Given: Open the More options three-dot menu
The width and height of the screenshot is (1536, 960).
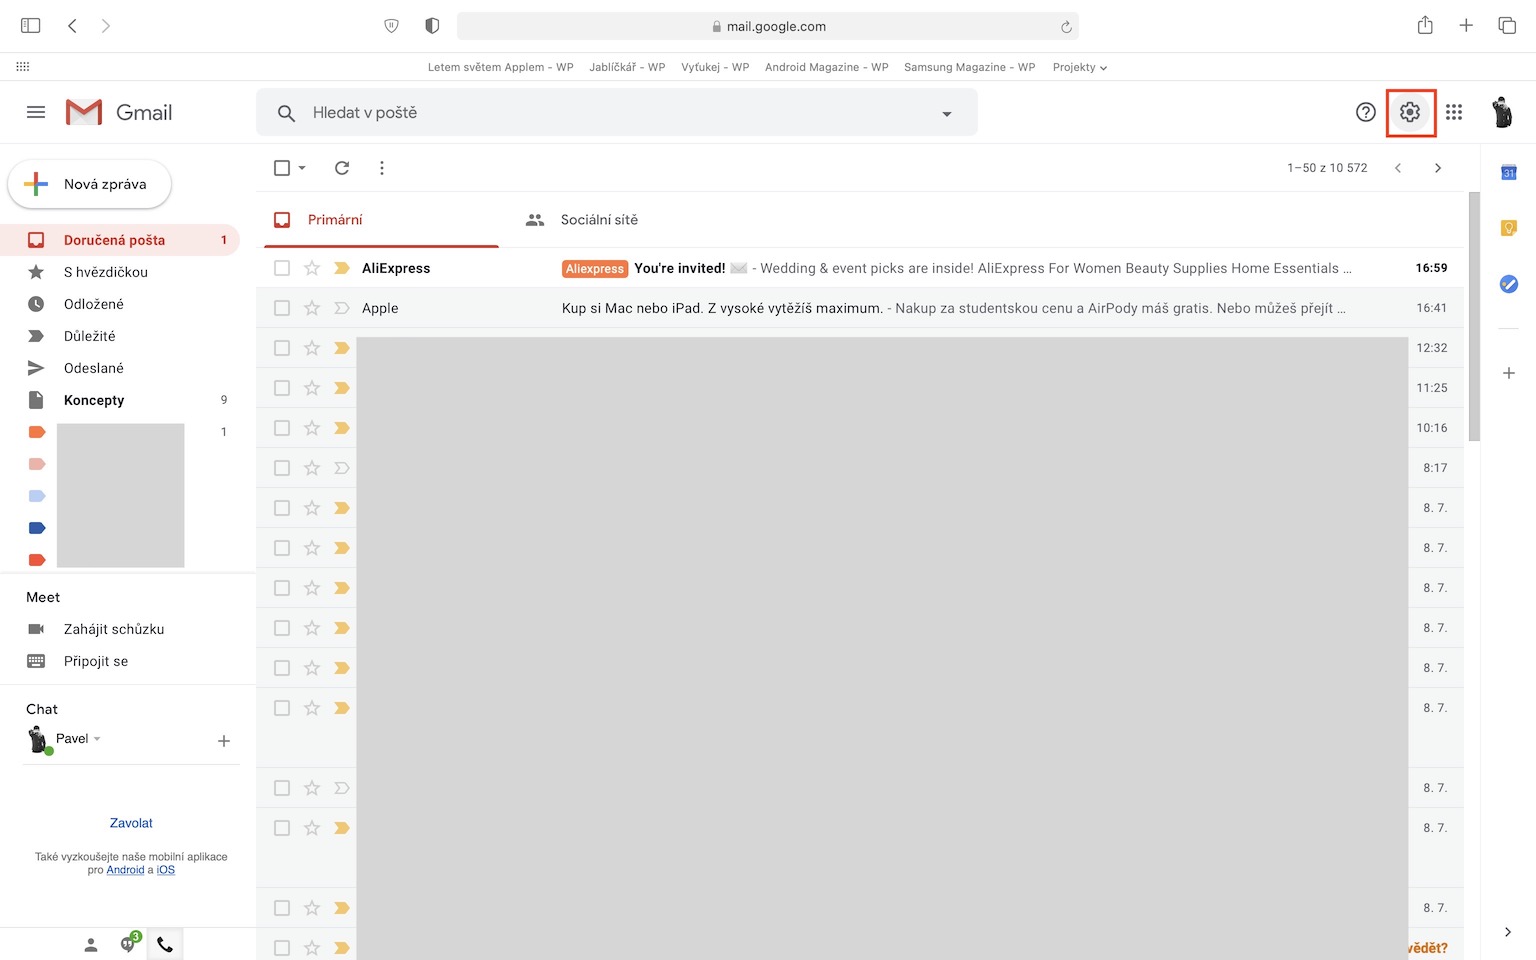Looking at the screenshot, I should [x=382, y=168].
